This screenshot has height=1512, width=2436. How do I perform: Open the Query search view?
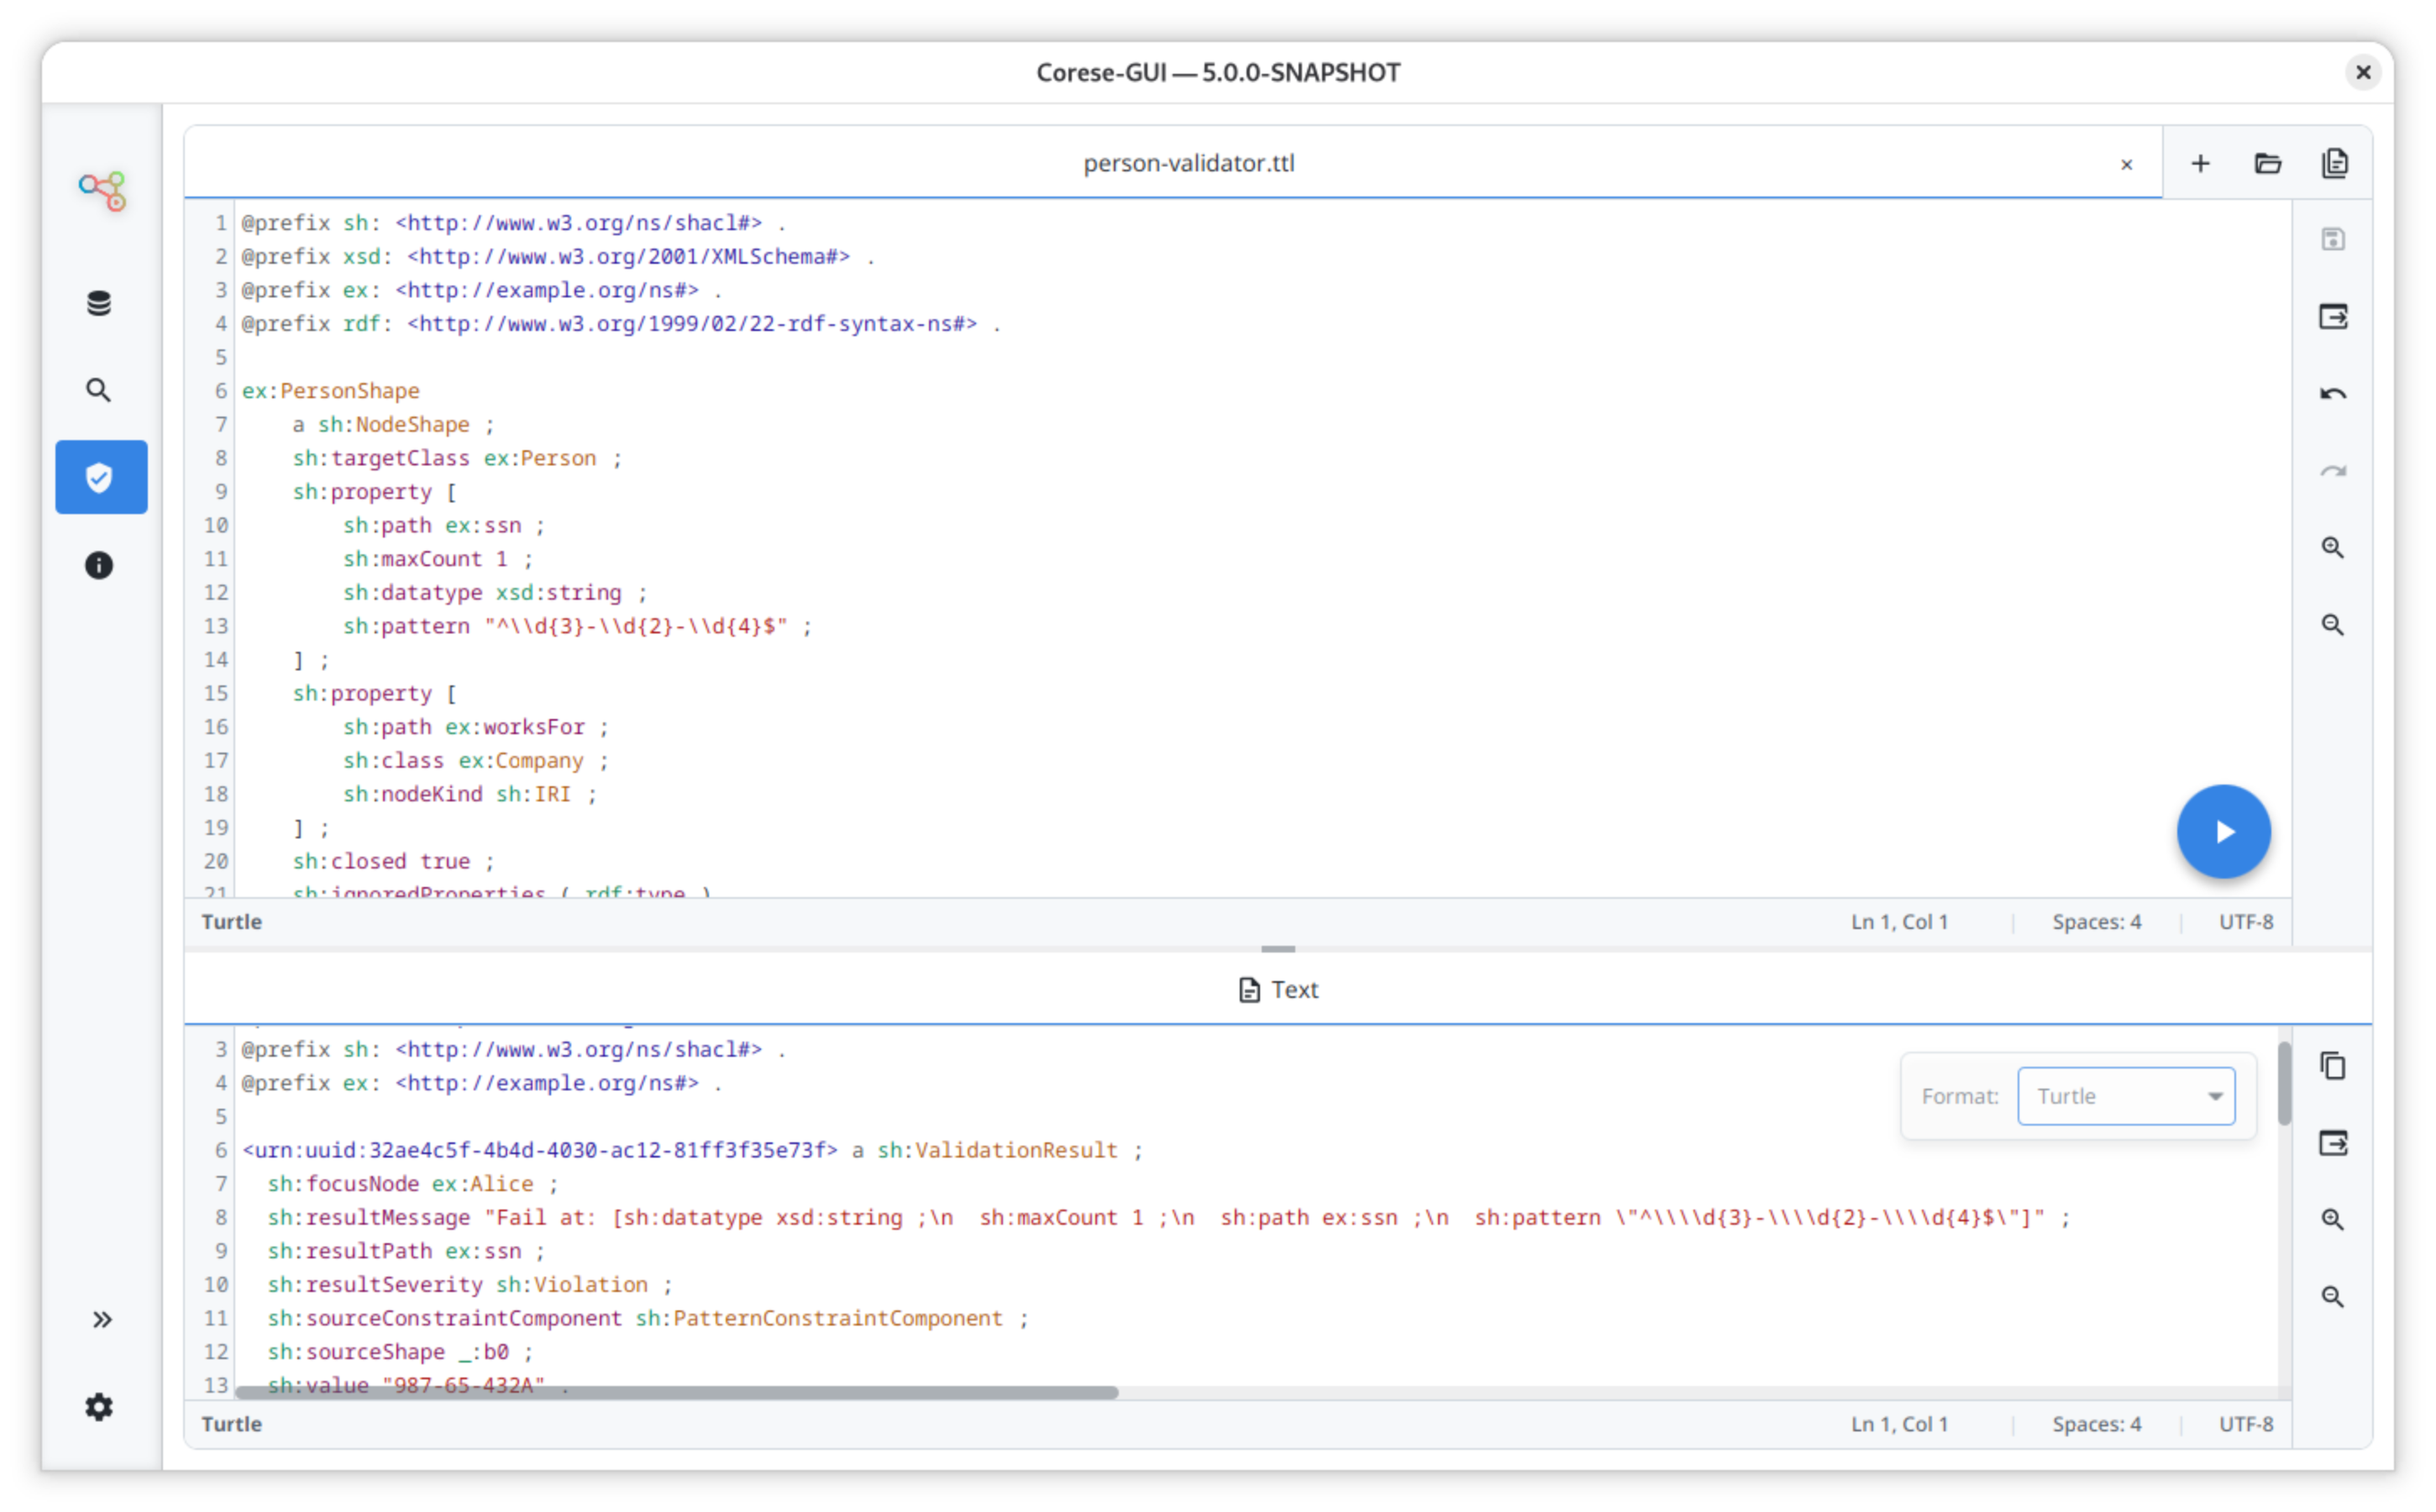point(99,390)
